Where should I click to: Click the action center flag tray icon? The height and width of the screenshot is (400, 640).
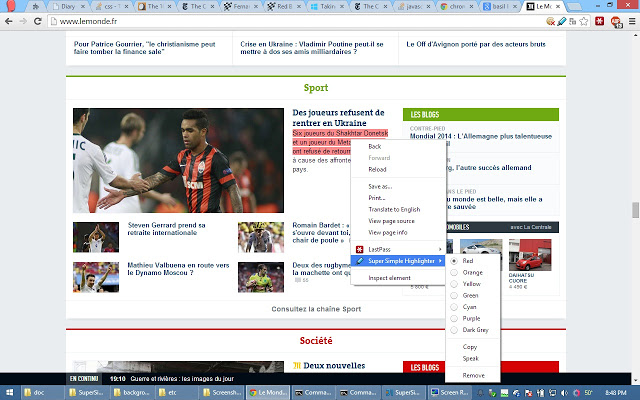pos(529,393)
